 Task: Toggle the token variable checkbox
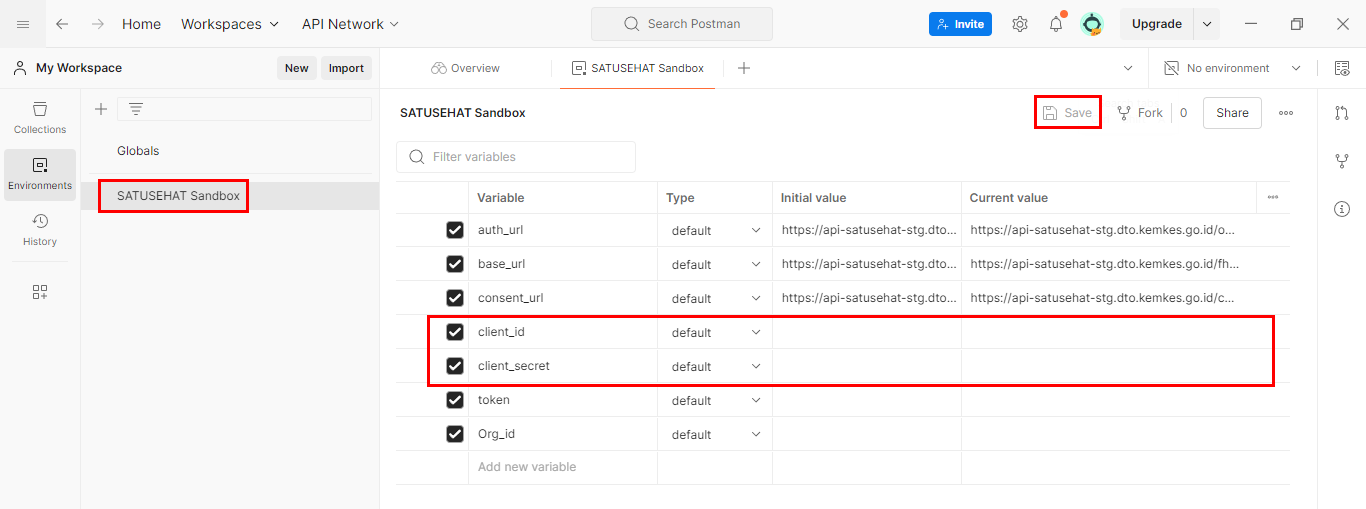coord(455,400)
